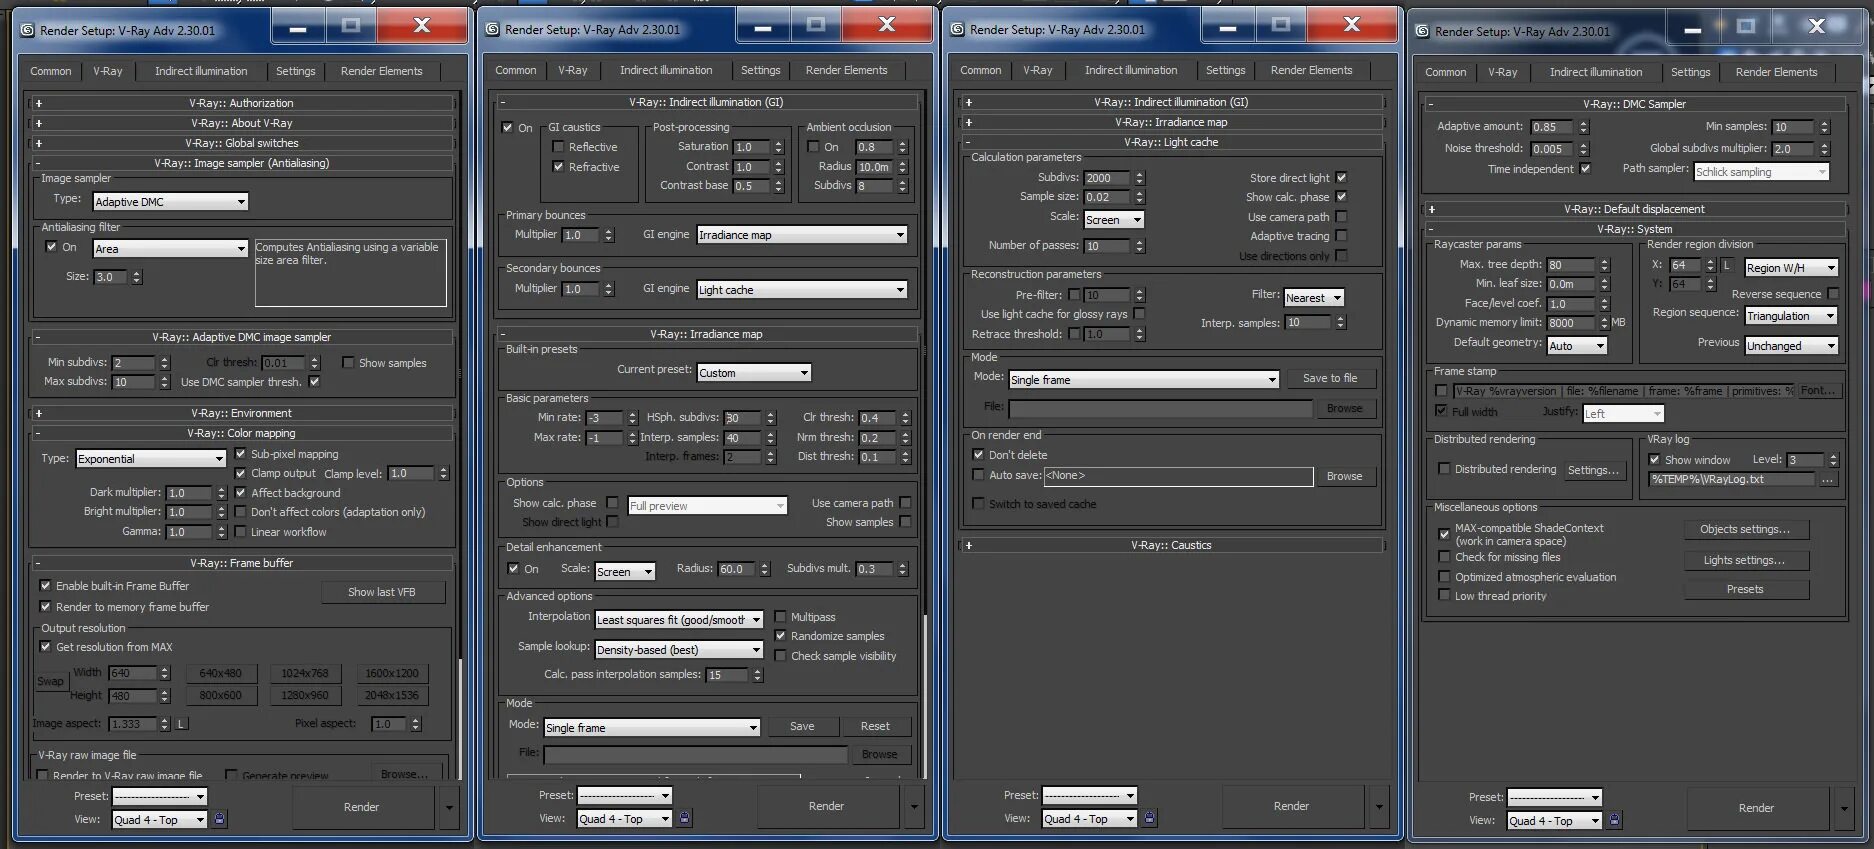This screenshot has width=1874, height=849.
Task: Adjust Adaptive amount spinner
Action: coord(1583,127)
